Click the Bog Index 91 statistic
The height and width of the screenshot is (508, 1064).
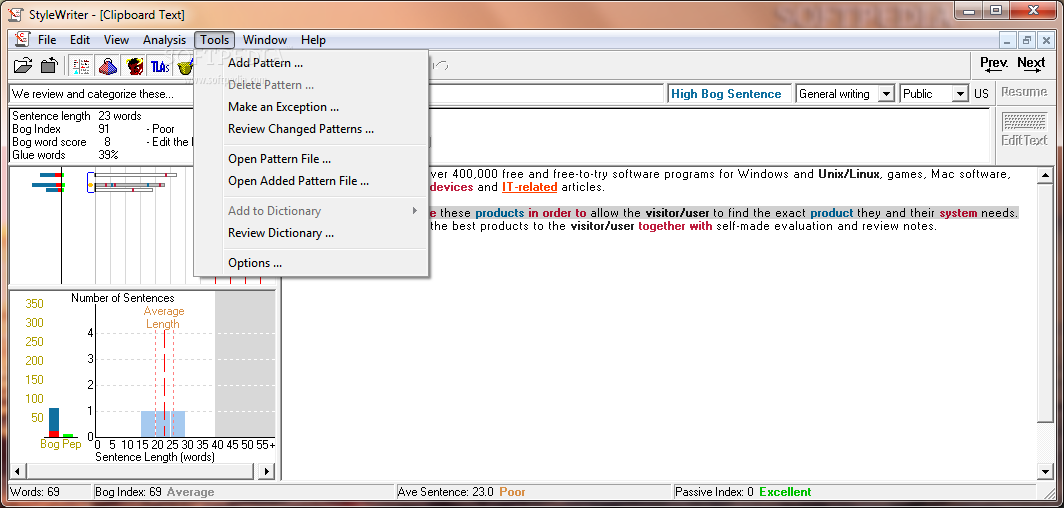(61, 129)
